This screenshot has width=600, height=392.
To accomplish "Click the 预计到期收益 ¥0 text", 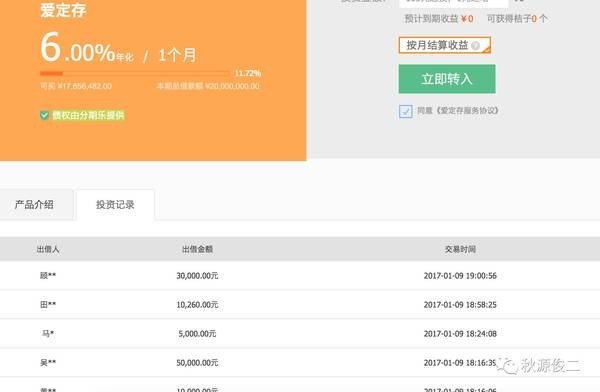I will 439,18.
